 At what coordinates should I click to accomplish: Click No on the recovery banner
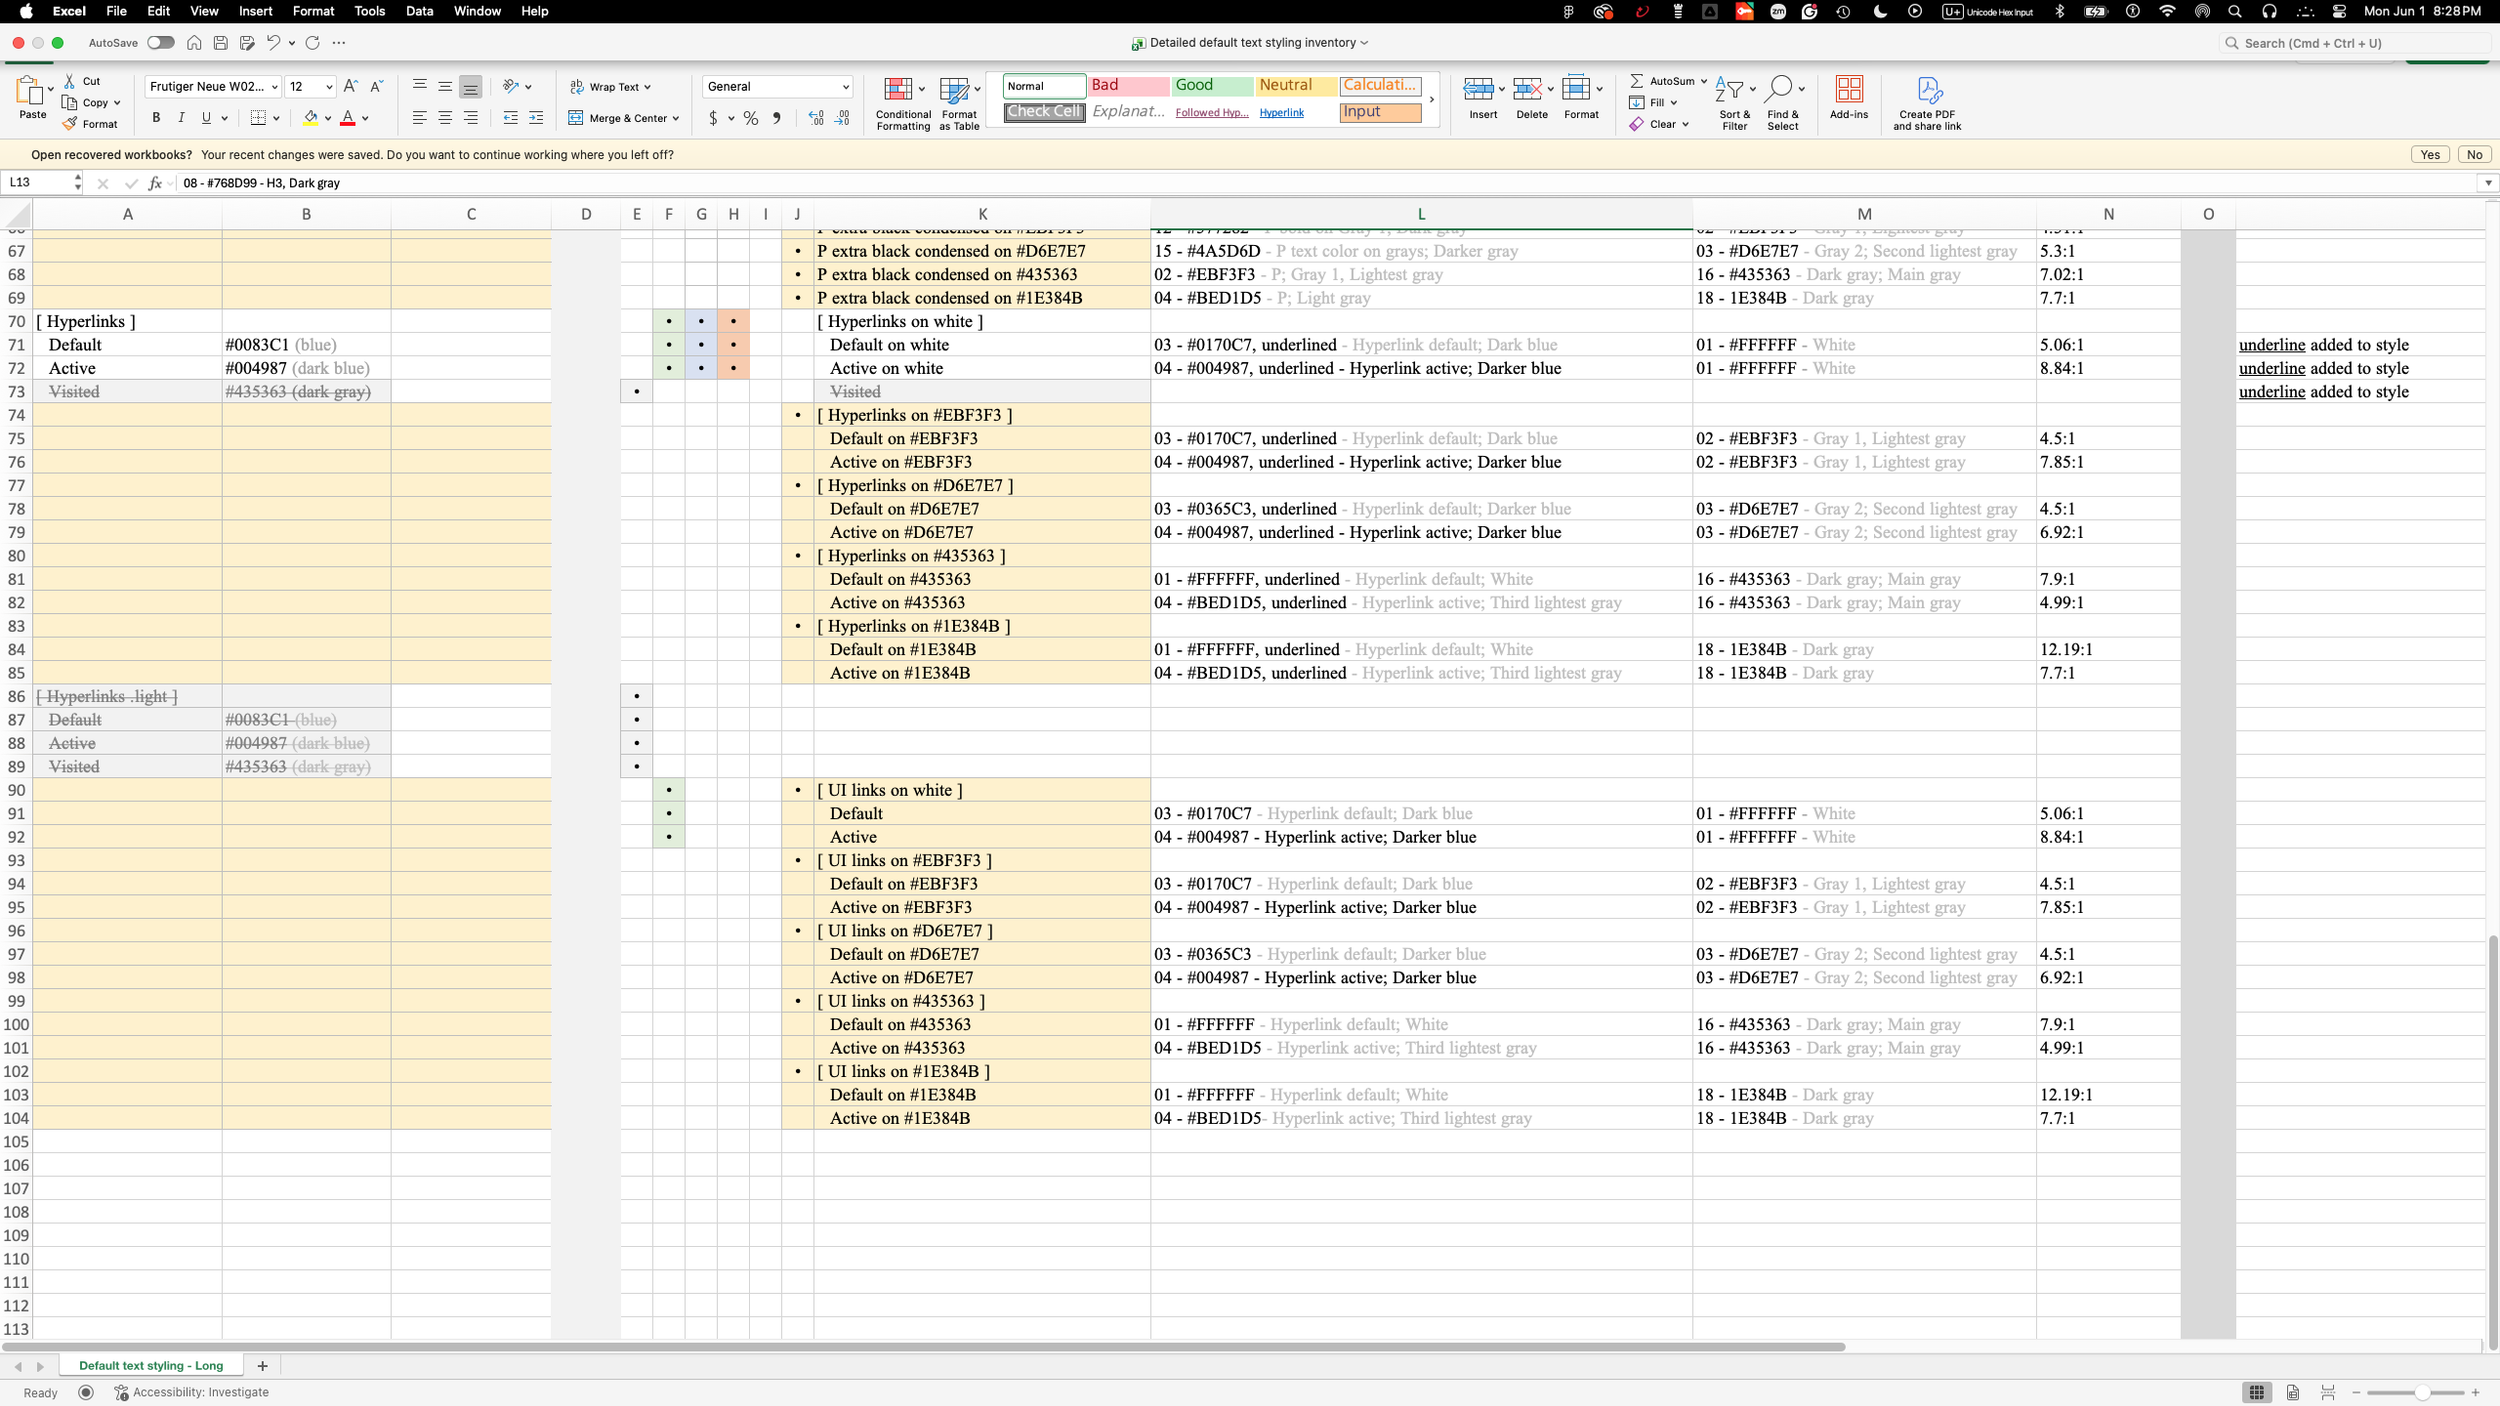[x=2474, y=154]
